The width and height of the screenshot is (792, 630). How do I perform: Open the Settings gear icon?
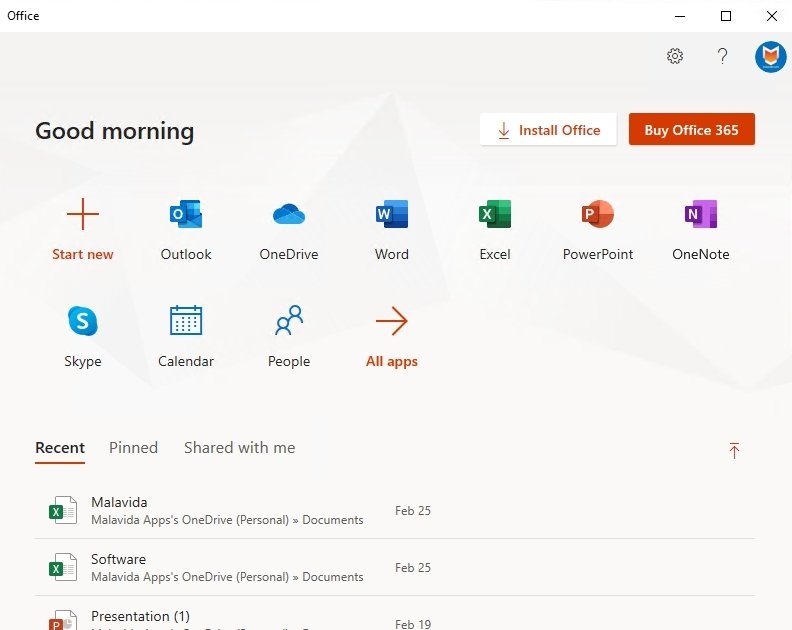coord(675,56)
